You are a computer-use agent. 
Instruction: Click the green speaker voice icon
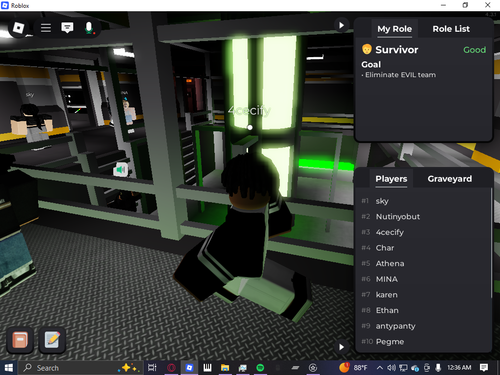tap(121, 170)
